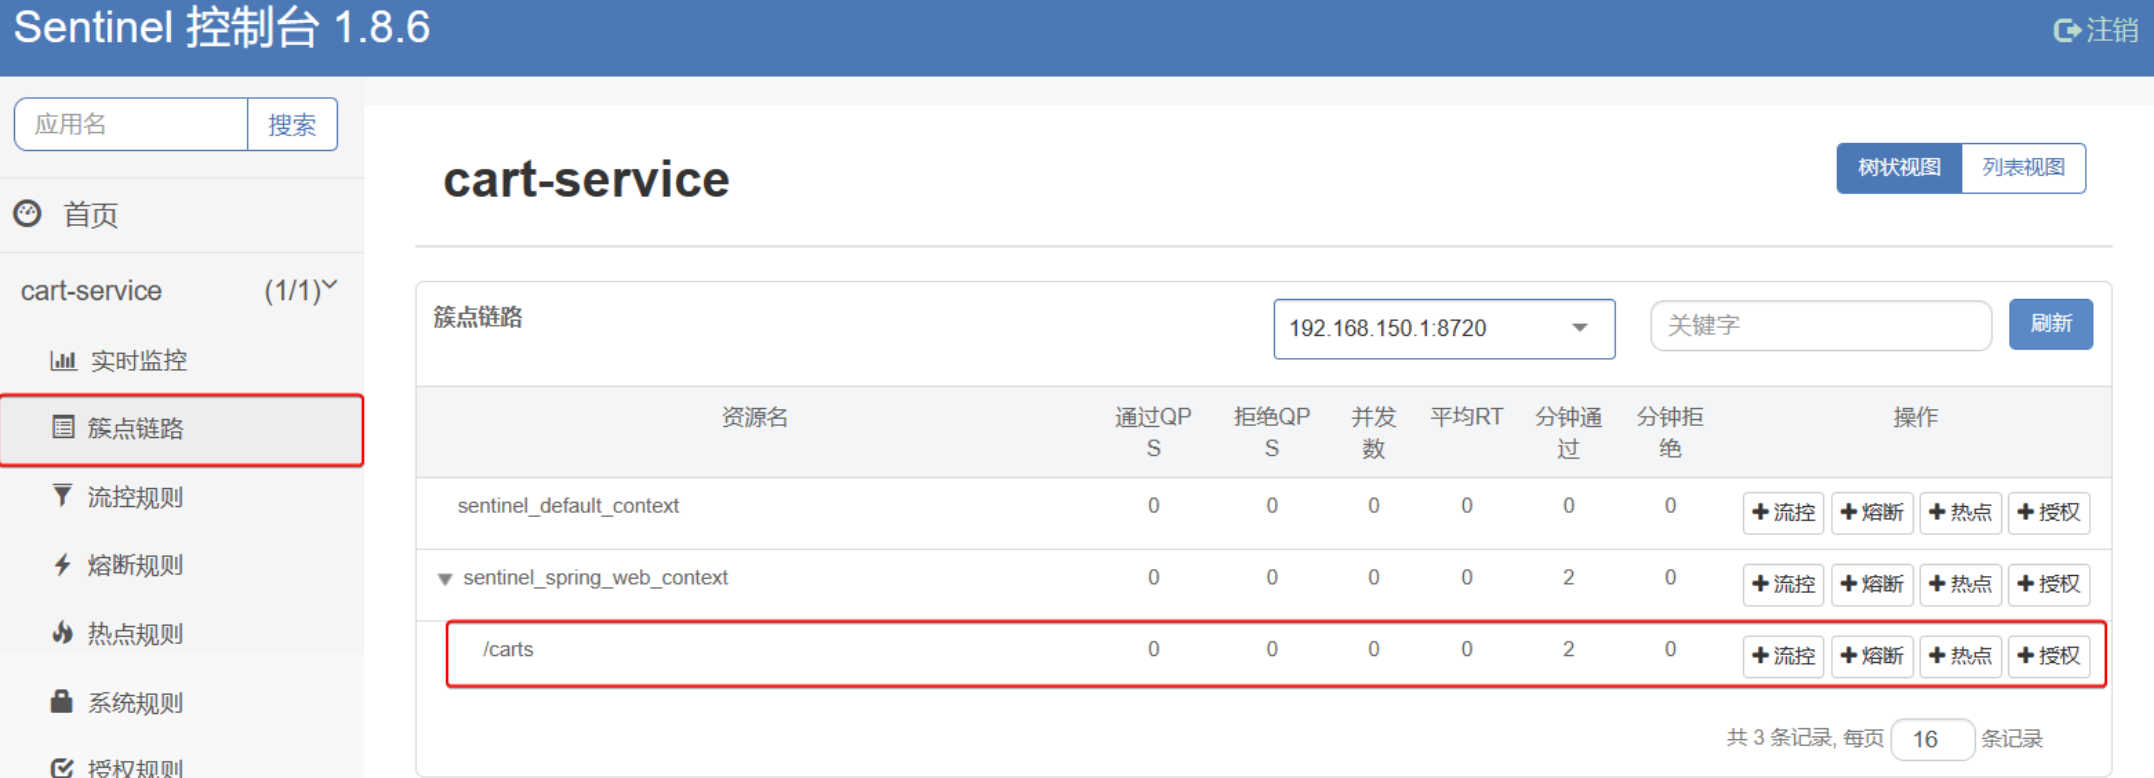Click the 实时监控 bar chart icon
The width and height of the screenshot is (2154, 778).
(x=63, y=360)
